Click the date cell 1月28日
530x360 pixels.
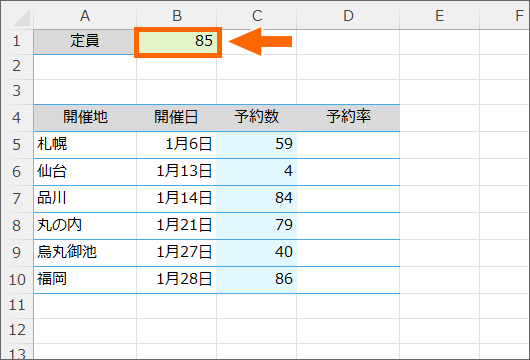coord(176,280)
